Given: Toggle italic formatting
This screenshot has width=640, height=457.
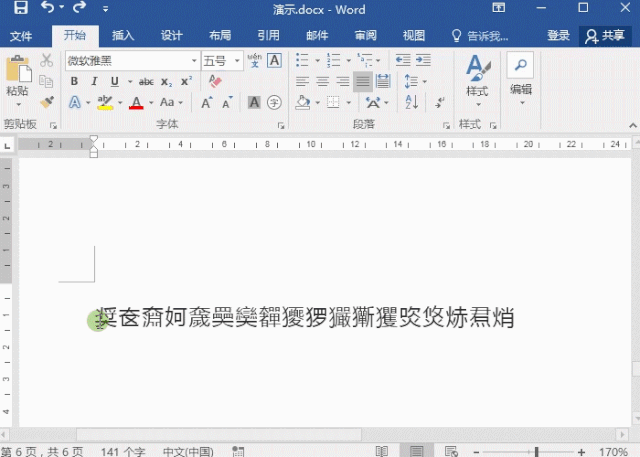Looking at the screenshot, I should pyautogui.click(x=94, y=81).
